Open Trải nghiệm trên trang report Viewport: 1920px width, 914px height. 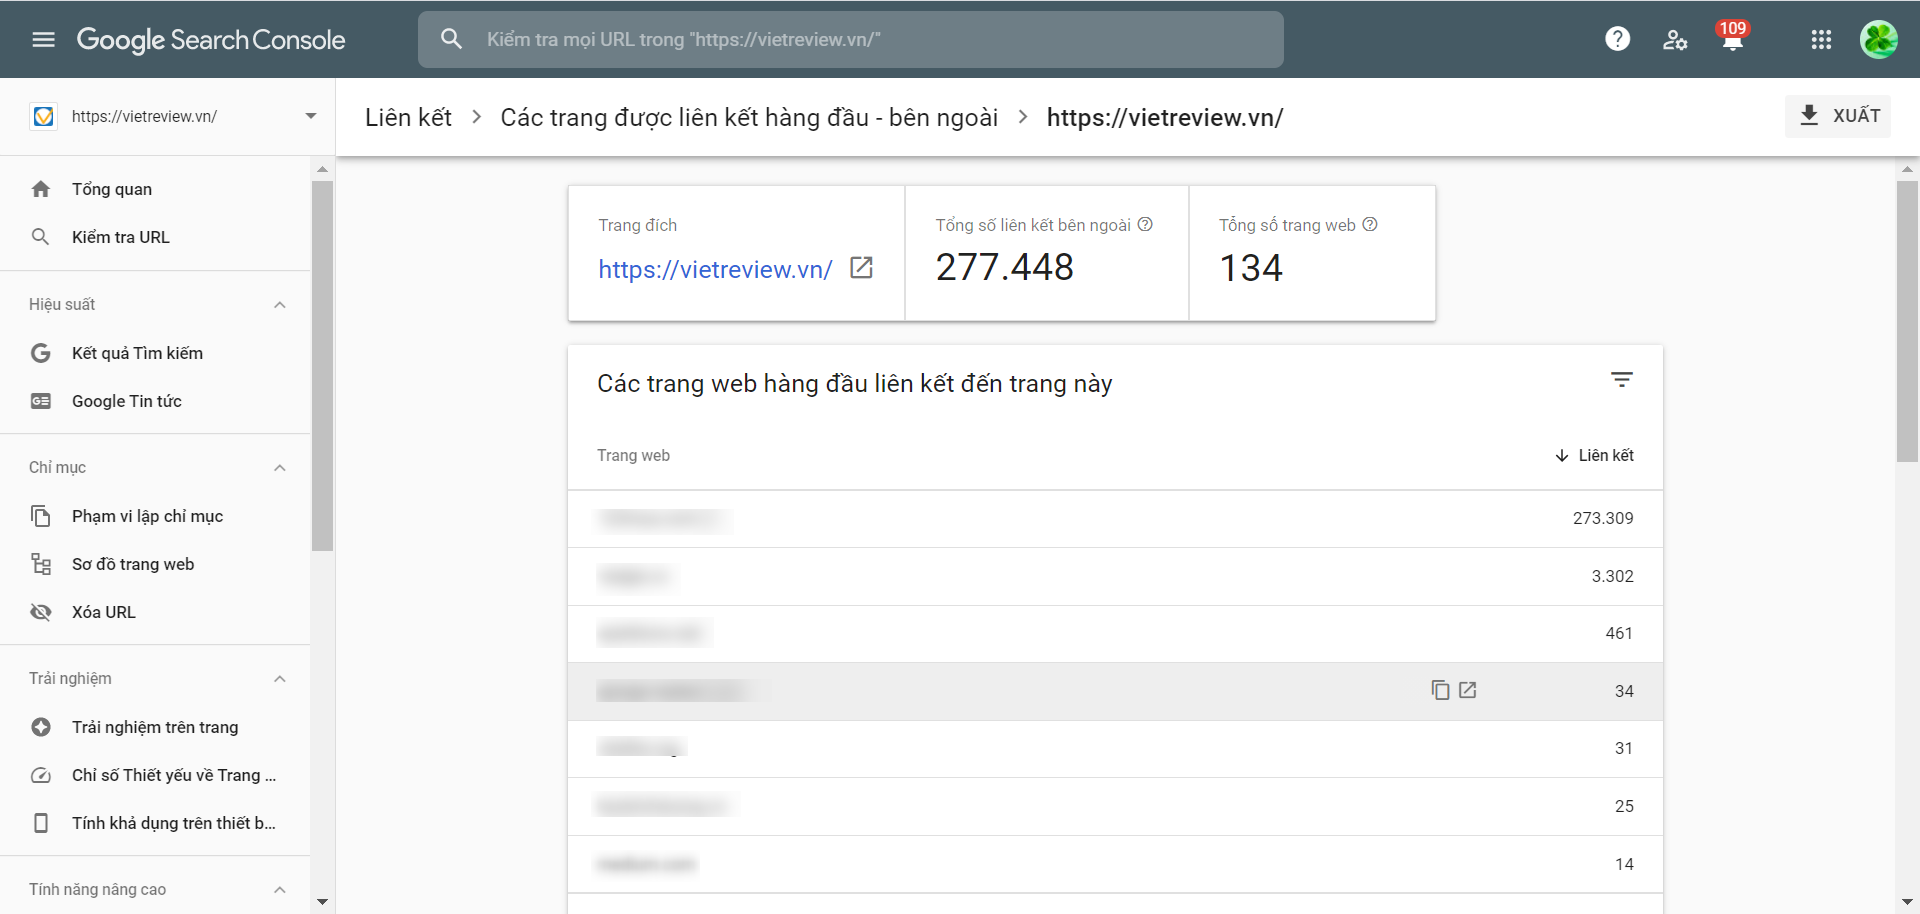(x=155, y=727)
